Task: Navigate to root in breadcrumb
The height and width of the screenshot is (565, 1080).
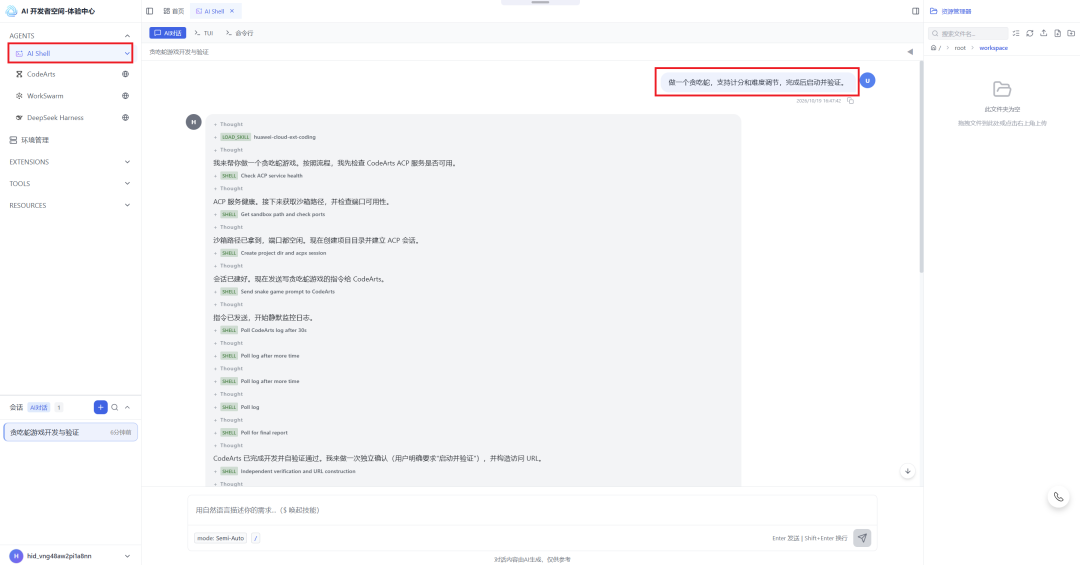Action: (x=959, y=48)
